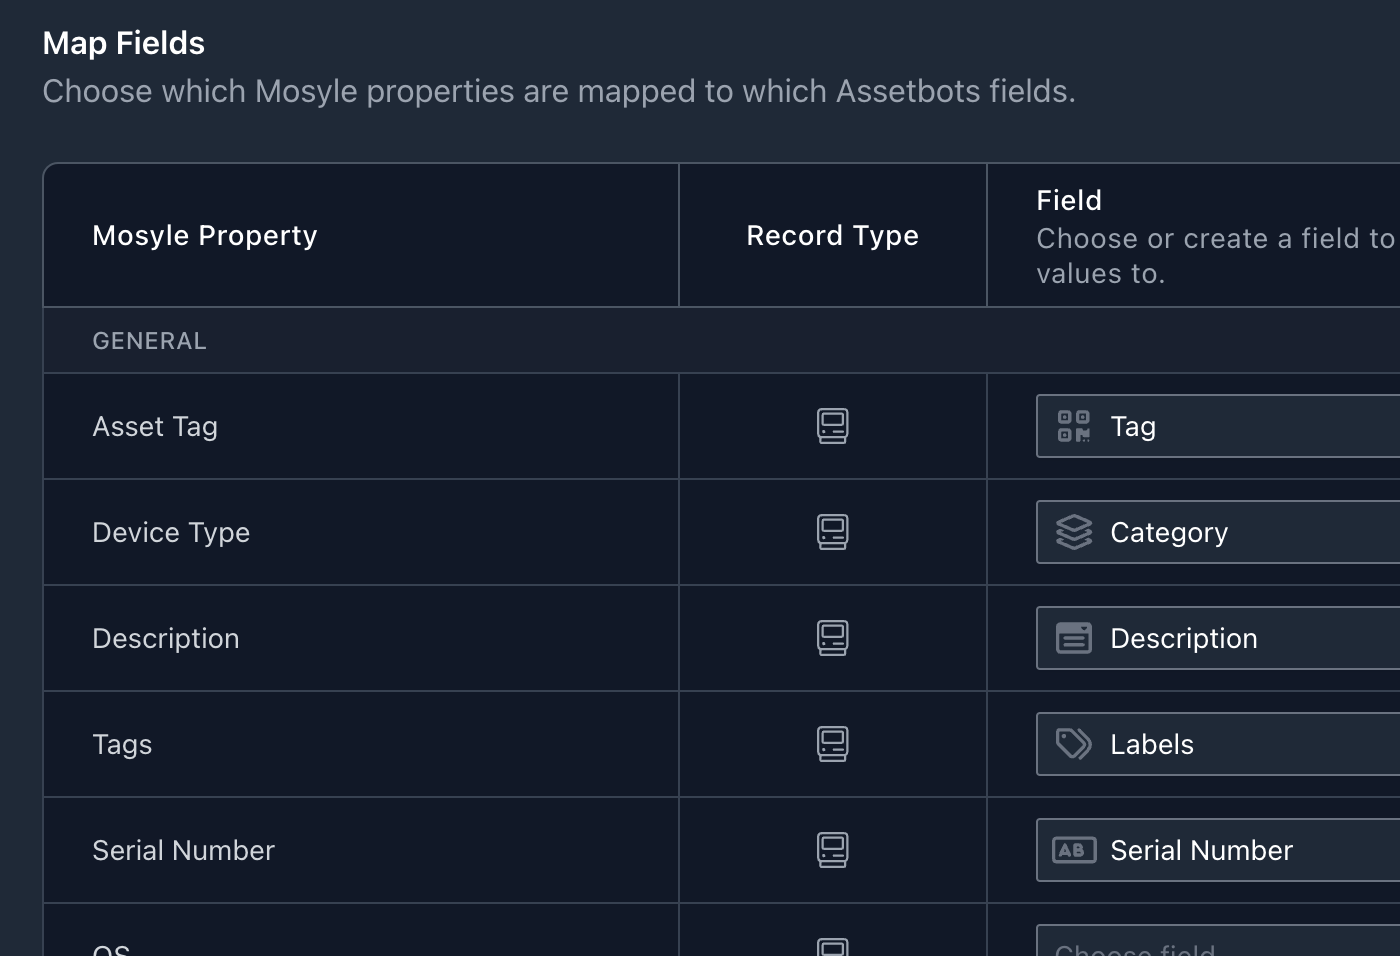Click the Field column header text
Screen dimensions: 1400x956
tap(1068, 200)
